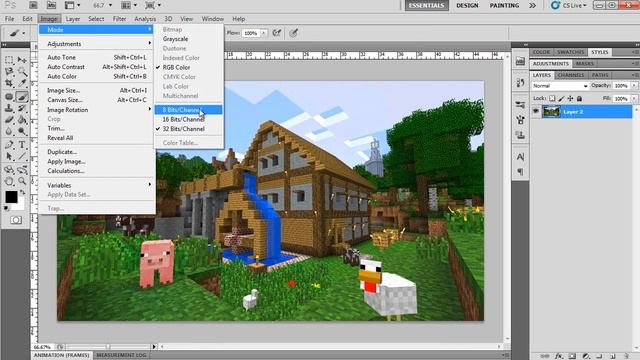The height and width of the screenshot is (360, 640).
Task: Open the Normal blend mode dropdown
Action: click(x=560, y=86)
